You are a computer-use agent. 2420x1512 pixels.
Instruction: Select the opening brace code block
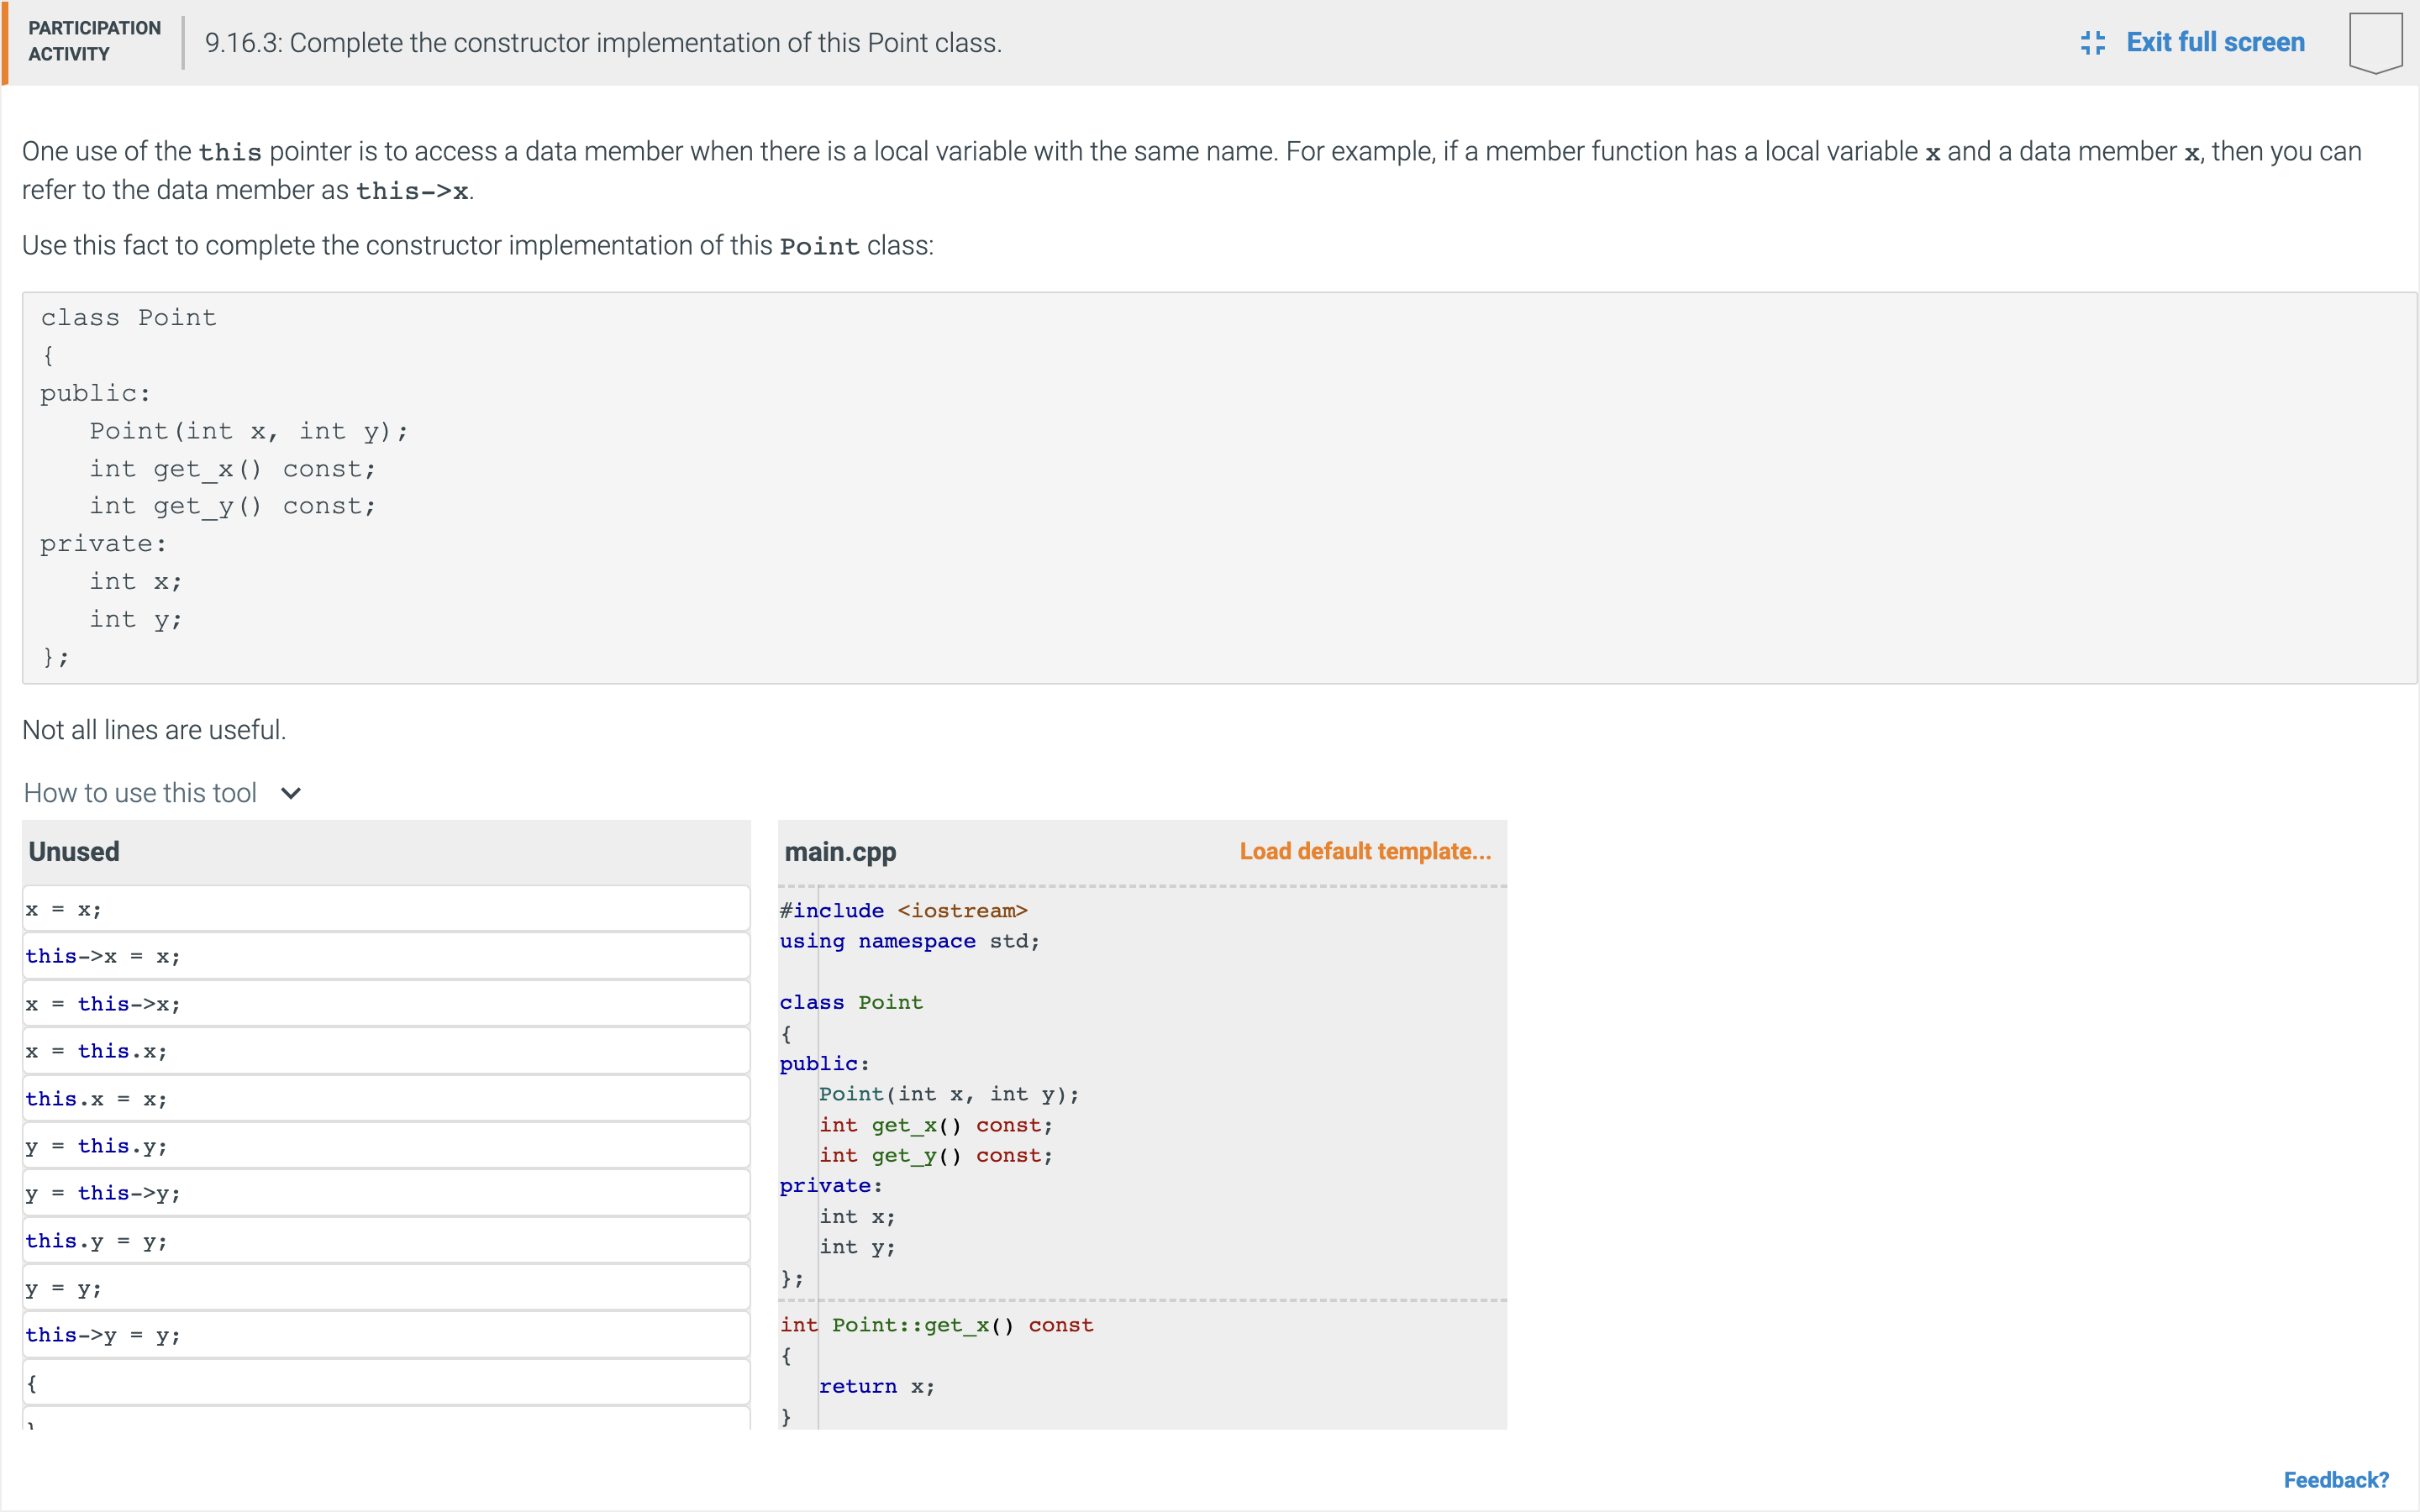(385, 1383)
